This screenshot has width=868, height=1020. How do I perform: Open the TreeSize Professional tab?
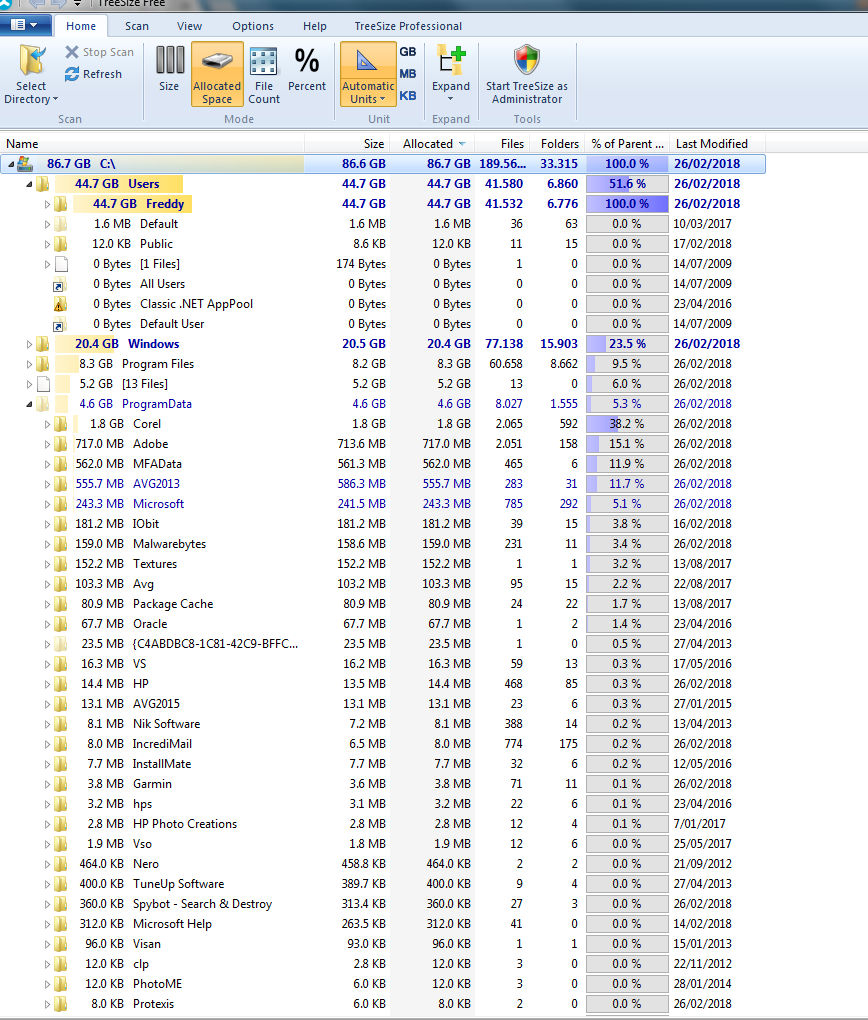[408, 26]
